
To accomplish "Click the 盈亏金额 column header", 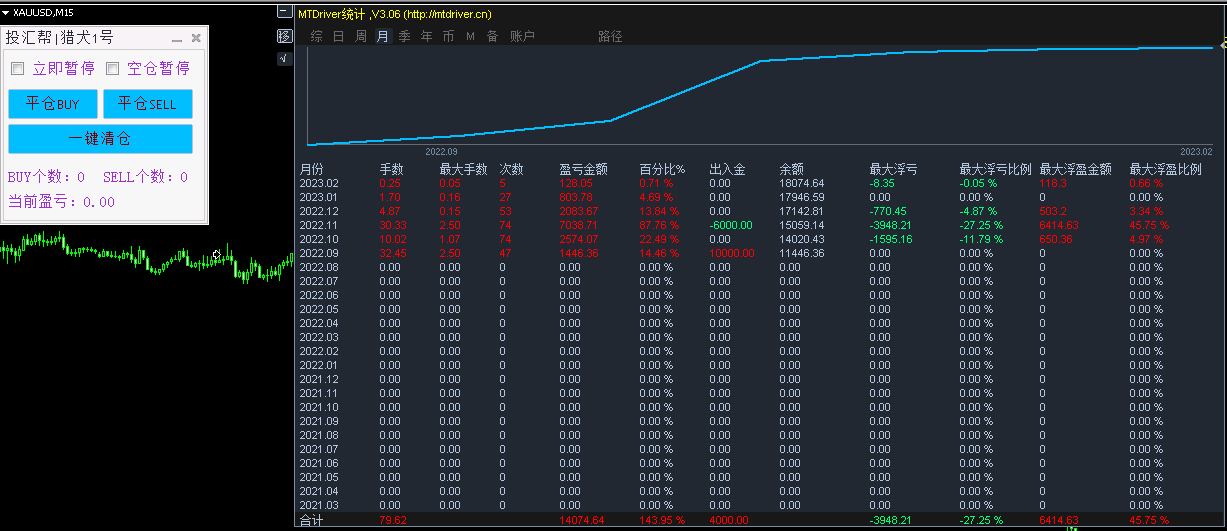I will [584, 169].
